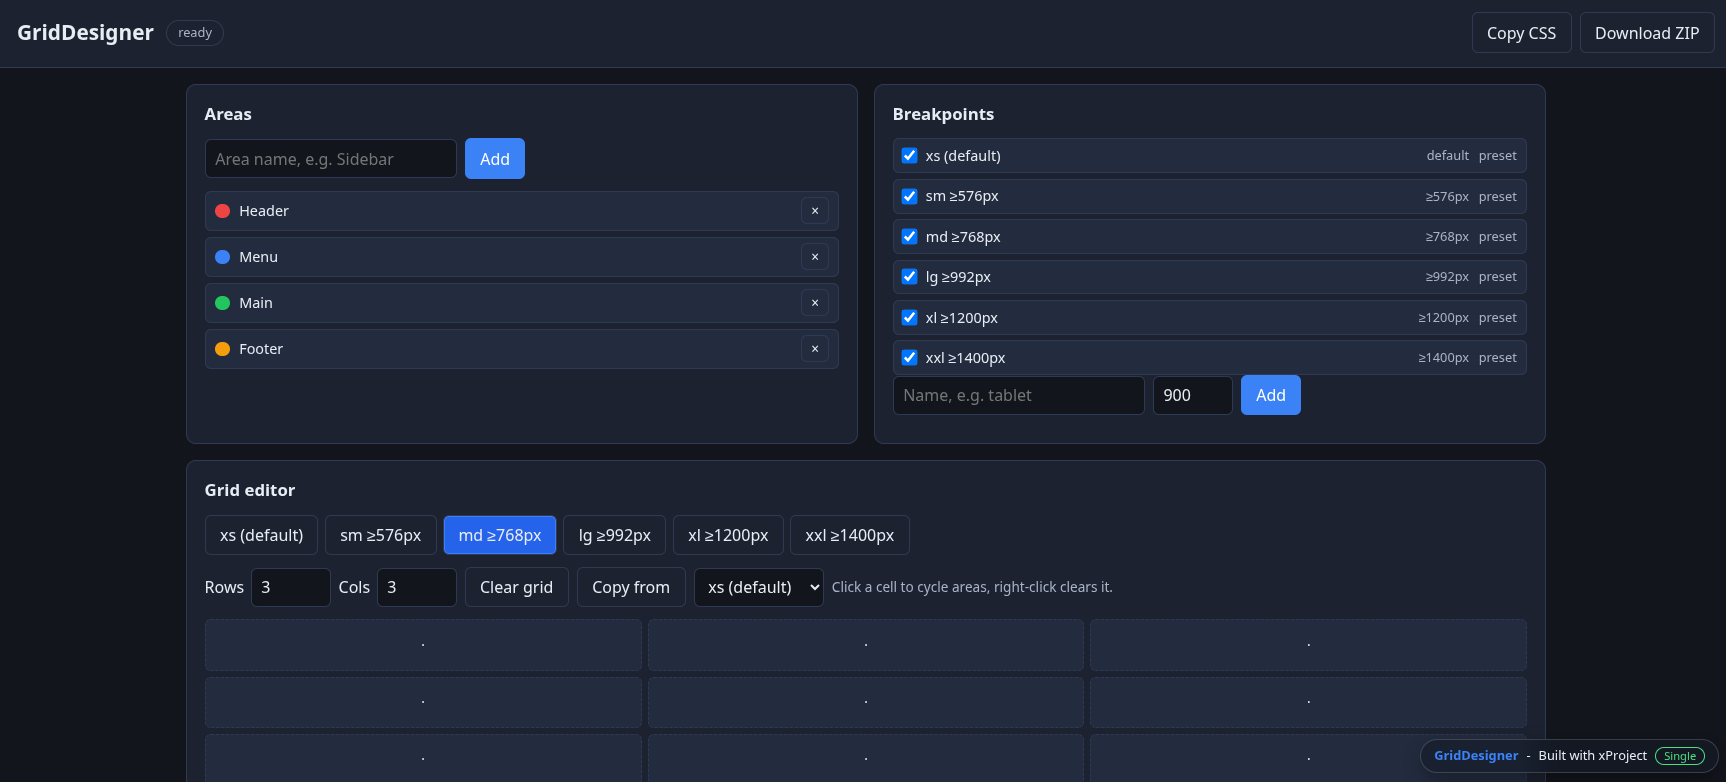Click the top-left cell of the grid

(x=423, y=645)
